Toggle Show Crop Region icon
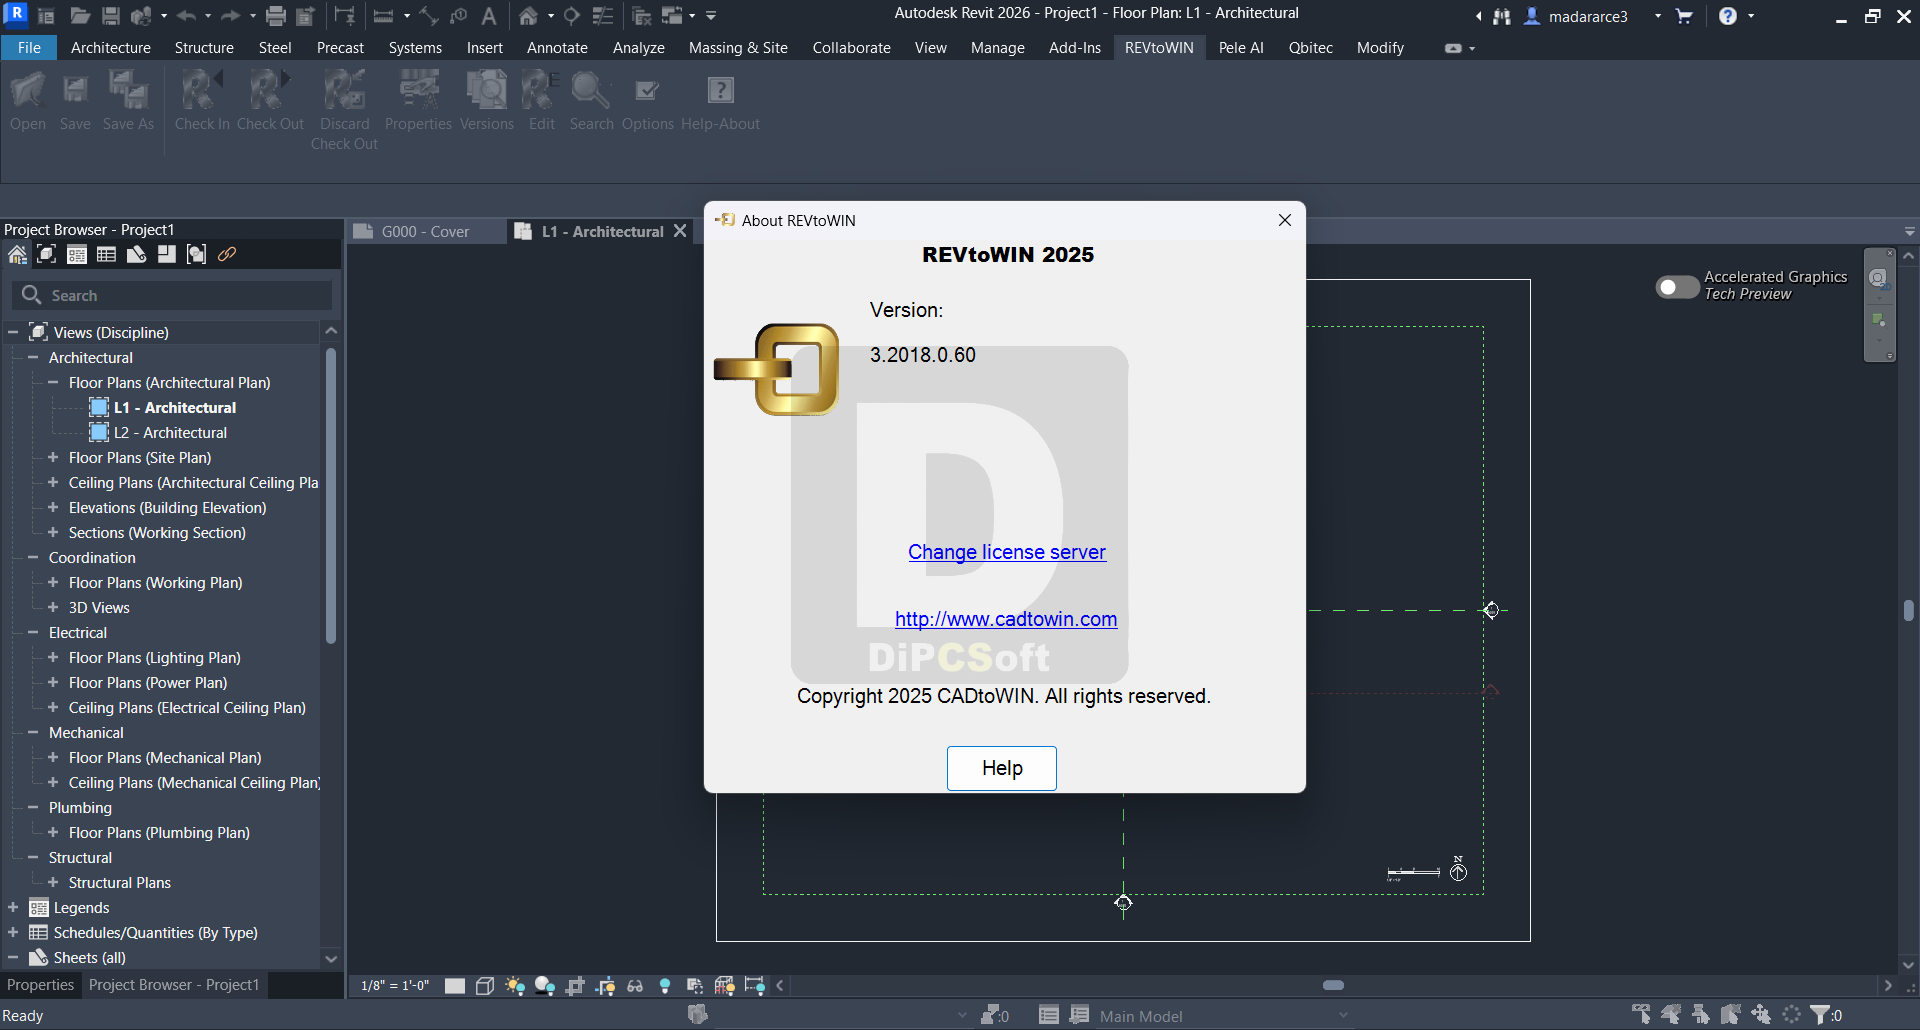The height and width of the screenshot is (1030, 1920). pos(605,986)
